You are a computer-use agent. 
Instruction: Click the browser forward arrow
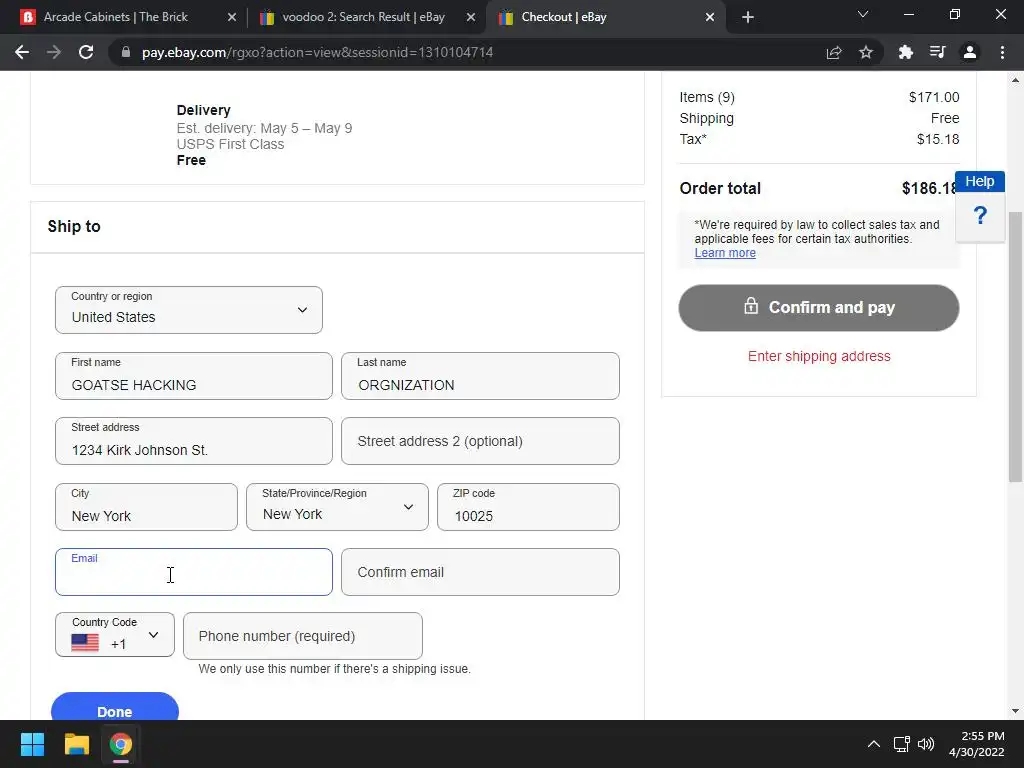(x=54, y=52)
